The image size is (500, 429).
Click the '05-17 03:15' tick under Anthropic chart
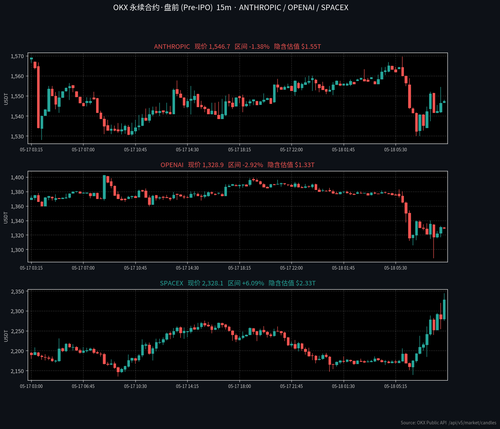[31, 150]
